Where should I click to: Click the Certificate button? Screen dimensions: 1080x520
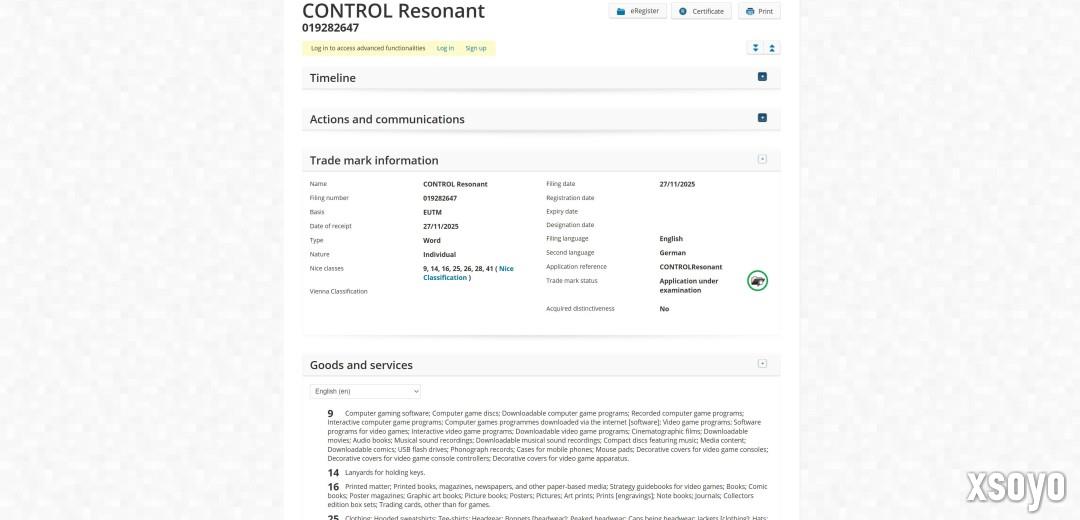(x=700, y=11)
